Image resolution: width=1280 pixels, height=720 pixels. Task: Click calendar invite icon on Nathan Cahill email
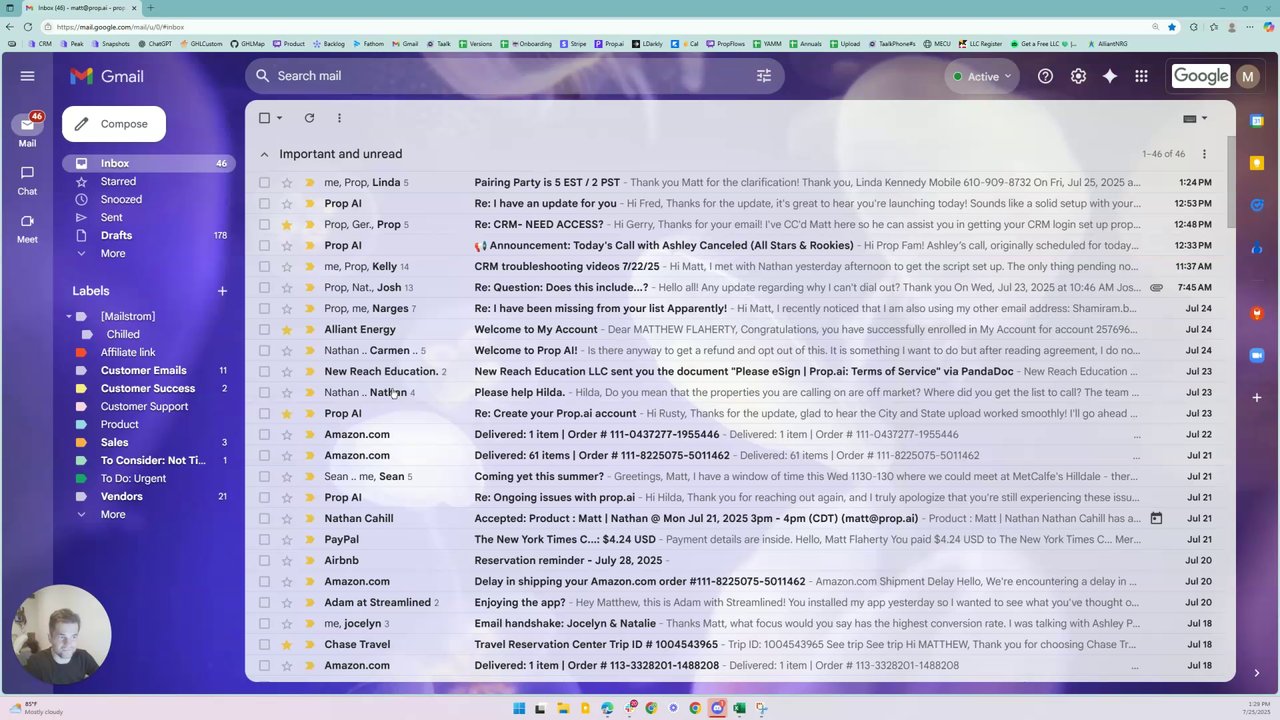tap(1156, 518)
